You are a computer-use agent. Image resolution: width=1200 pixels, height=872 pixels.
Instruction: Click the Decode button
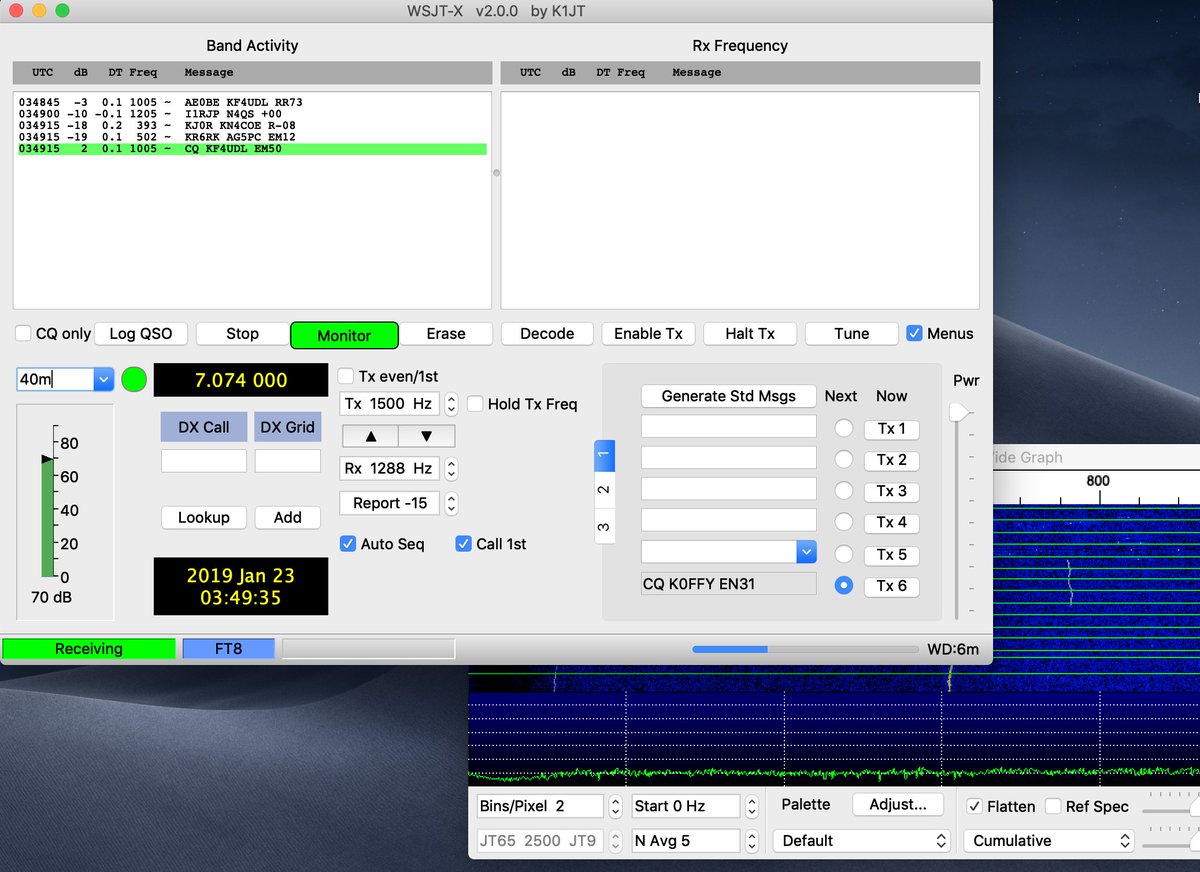point(547,334)
